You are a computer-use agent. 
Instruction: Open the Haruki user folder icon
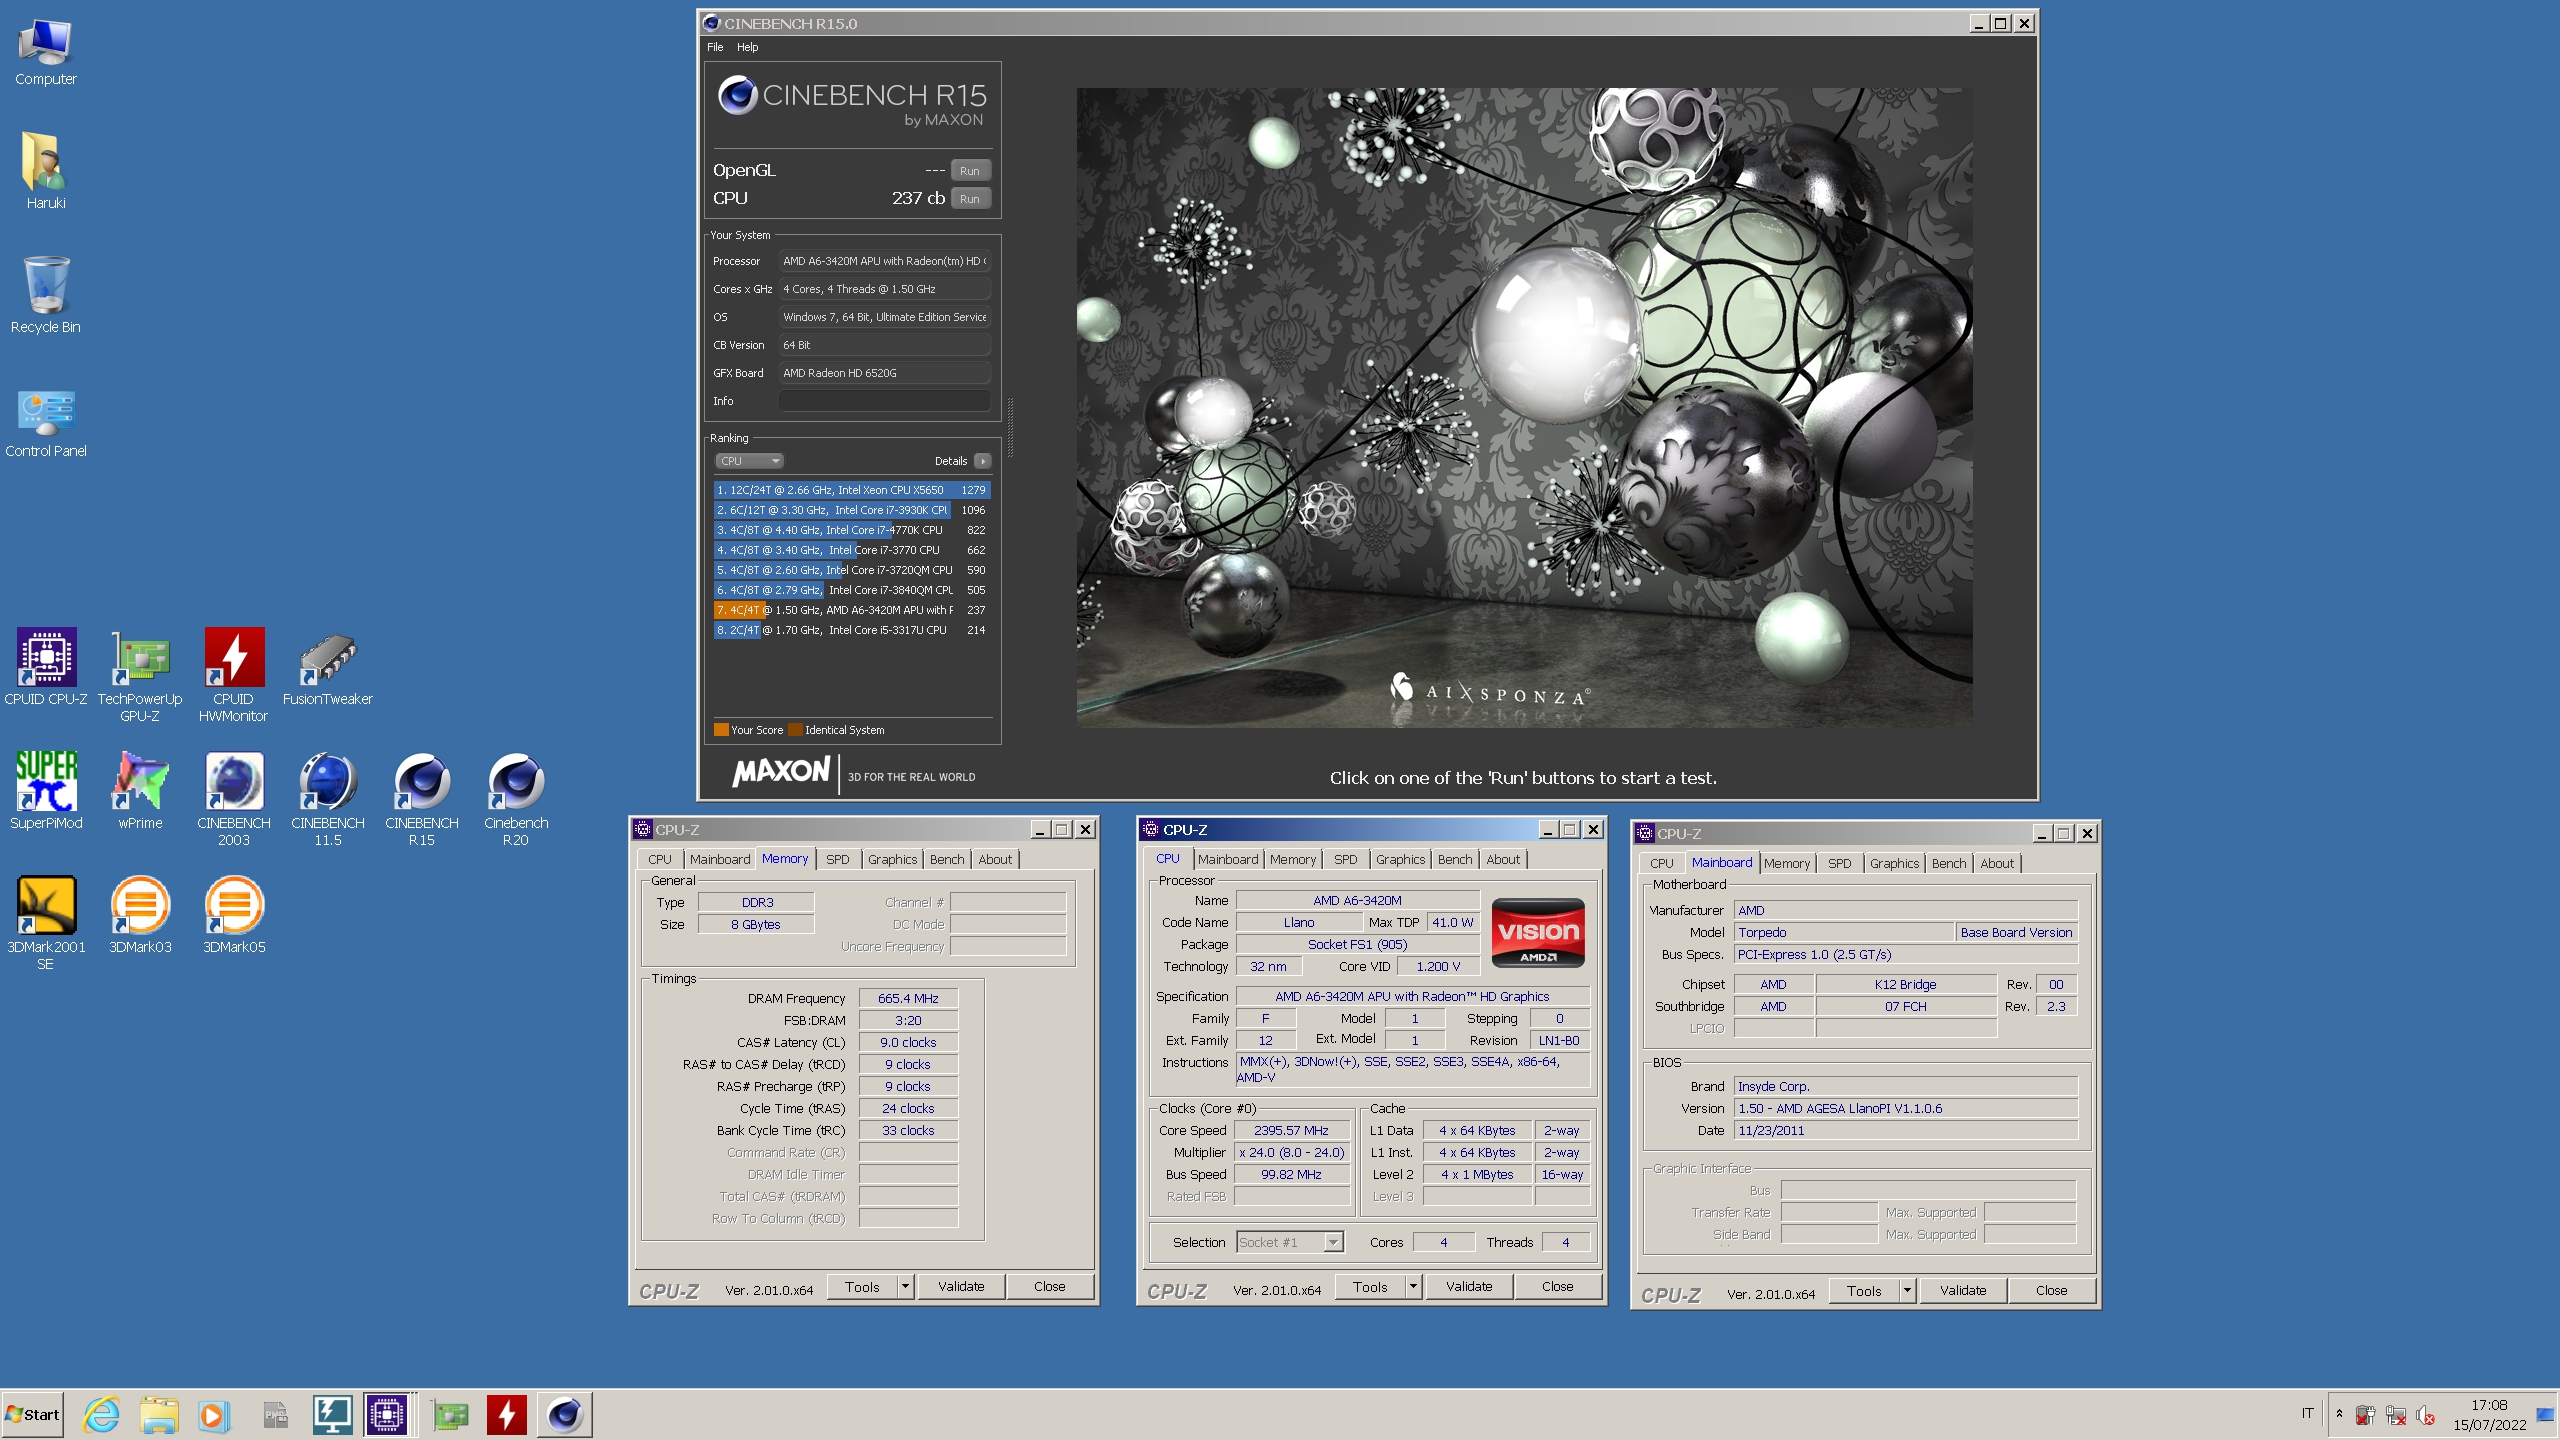pyautogui.click(x=45, y=172)
